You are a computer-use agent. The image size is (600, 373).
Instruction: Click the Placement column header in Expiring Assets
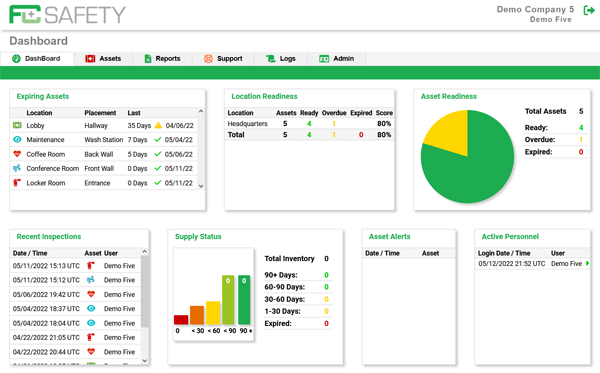pos(100,113)
